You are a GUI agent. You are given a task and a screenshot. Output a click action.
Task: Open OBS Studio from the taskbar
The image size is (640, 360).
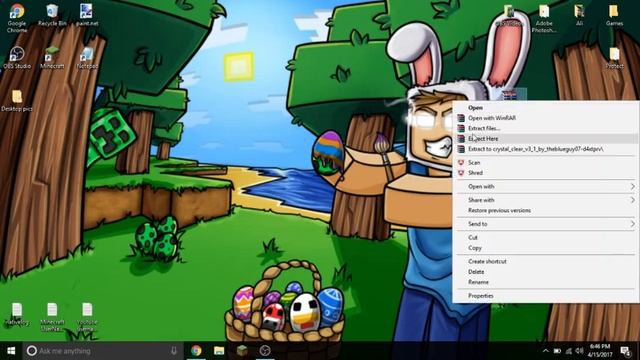coord(265,351)
